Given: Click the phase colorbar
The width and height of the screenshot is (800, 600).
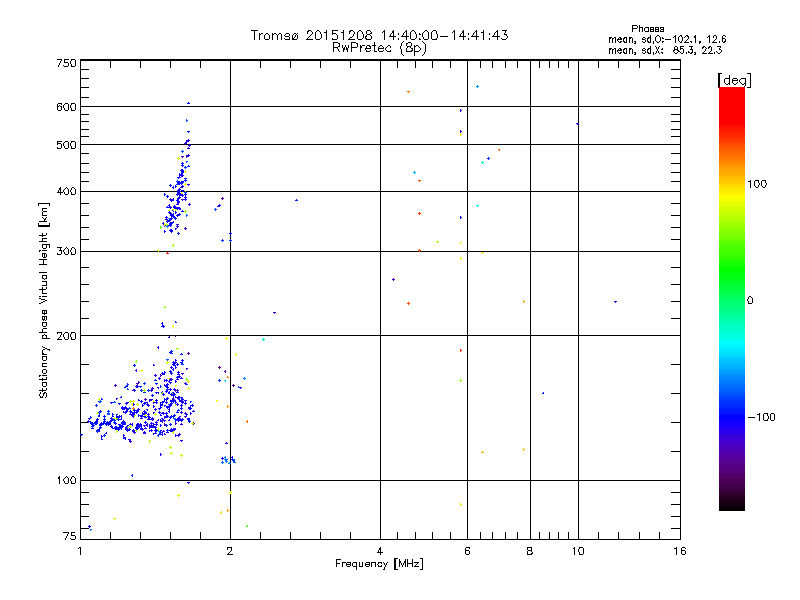Looking at the screenshot, I should click(x=732, y=299).
